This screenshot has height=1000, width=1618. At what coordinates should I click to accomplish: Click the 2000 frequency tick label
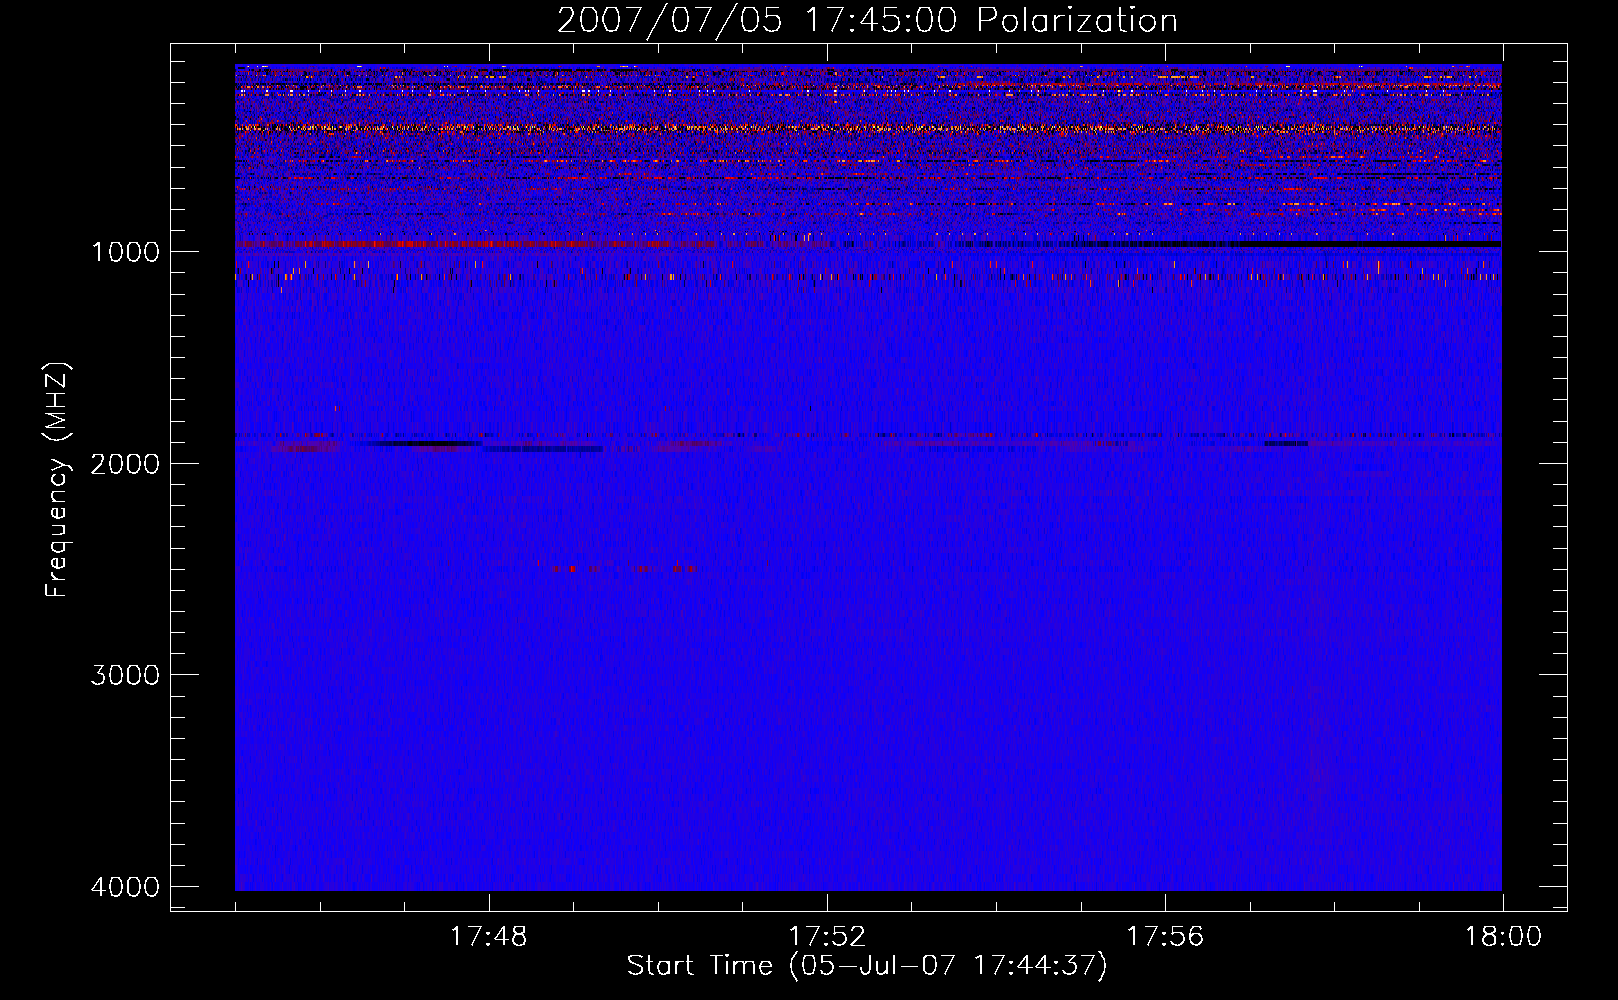point(125,464)
